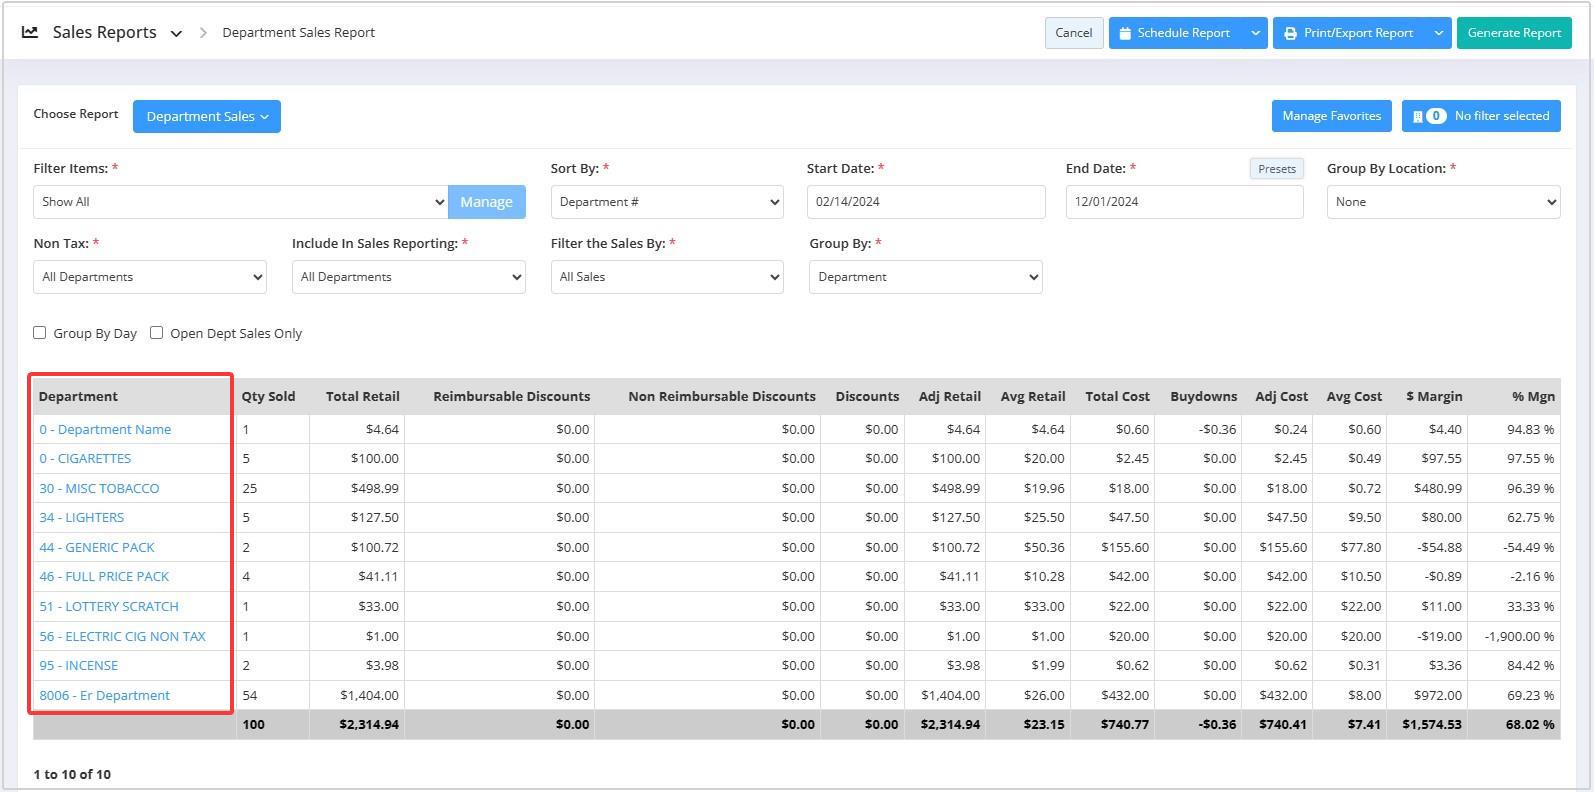Open the Group By Department dropdown

pyautogui.click(x=926, y=277)
